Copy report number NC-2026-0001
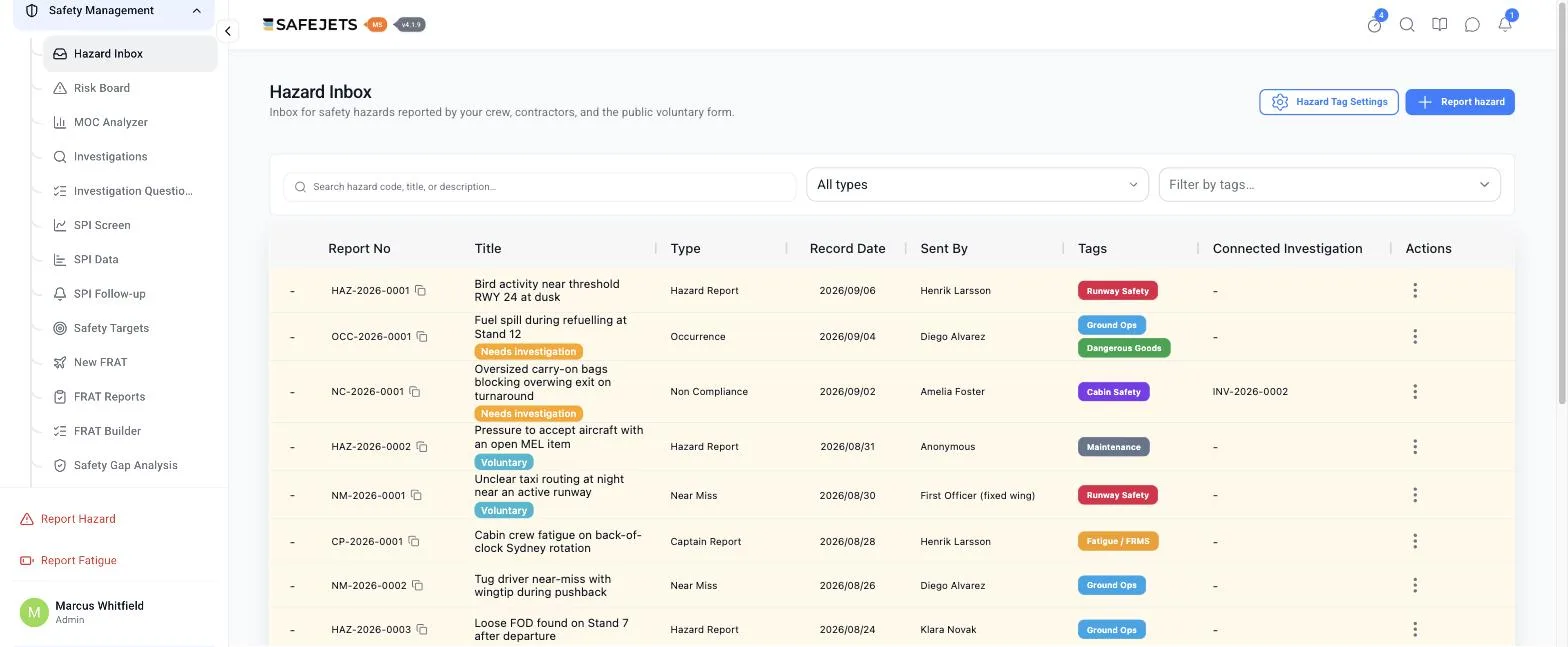Screen dimensions: 1568x647 [x=414, y=392]
